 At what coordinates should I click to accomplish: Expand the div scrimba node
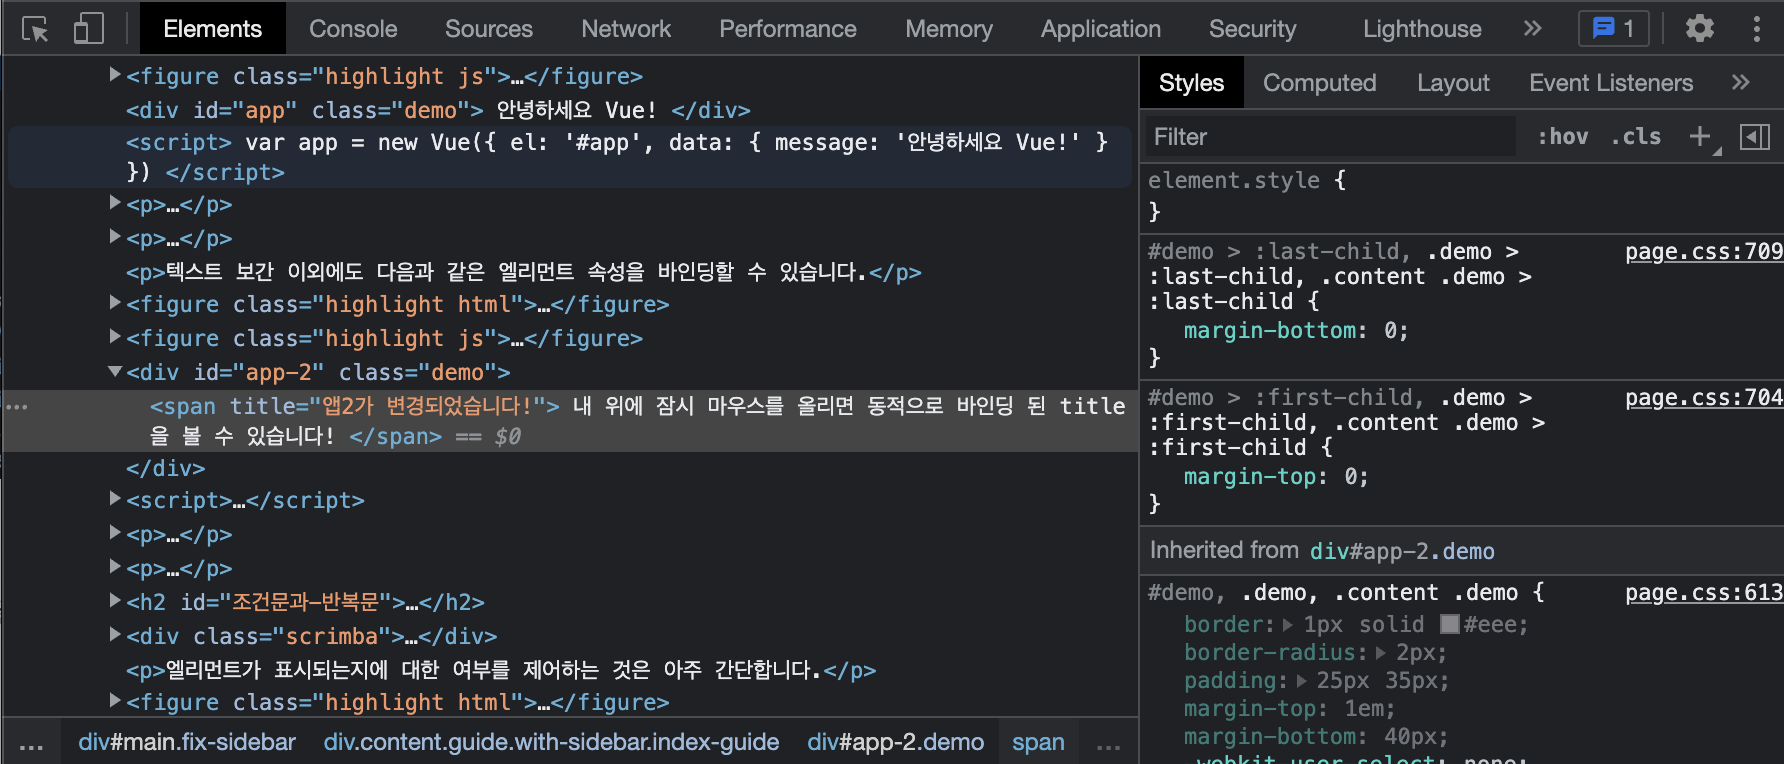tap(115, 635)
